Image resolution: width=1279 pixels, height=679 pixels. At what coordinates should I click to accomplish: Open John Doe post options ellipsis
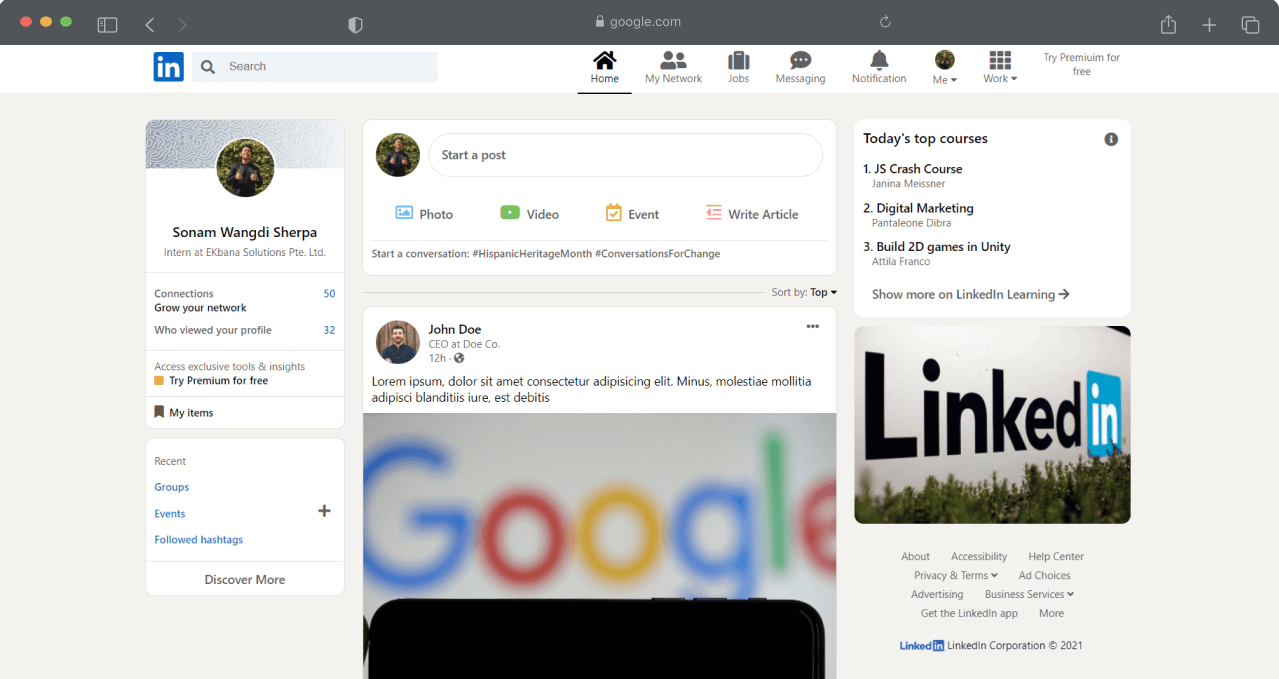click(x=813, y=326)
